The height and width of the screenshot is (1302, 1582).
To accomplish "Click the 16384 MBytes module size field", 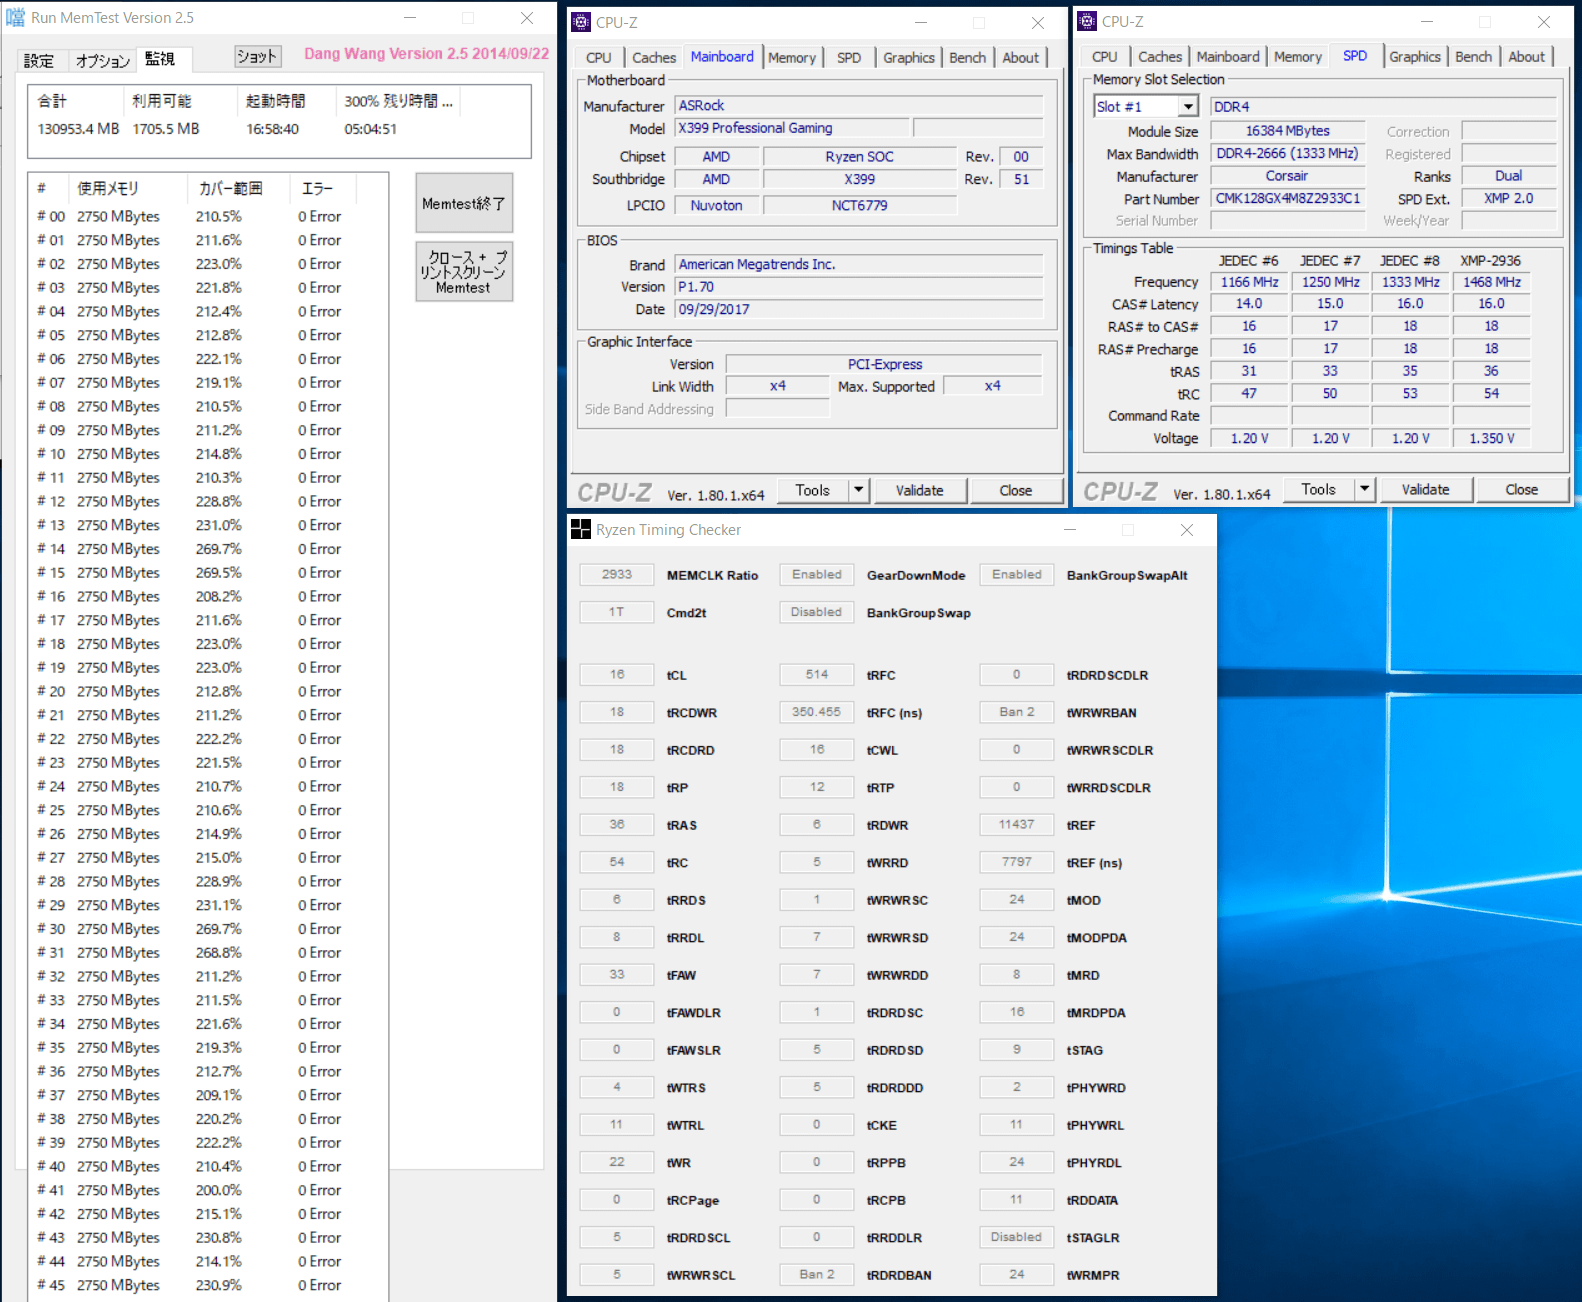I will coord(1288,131).
